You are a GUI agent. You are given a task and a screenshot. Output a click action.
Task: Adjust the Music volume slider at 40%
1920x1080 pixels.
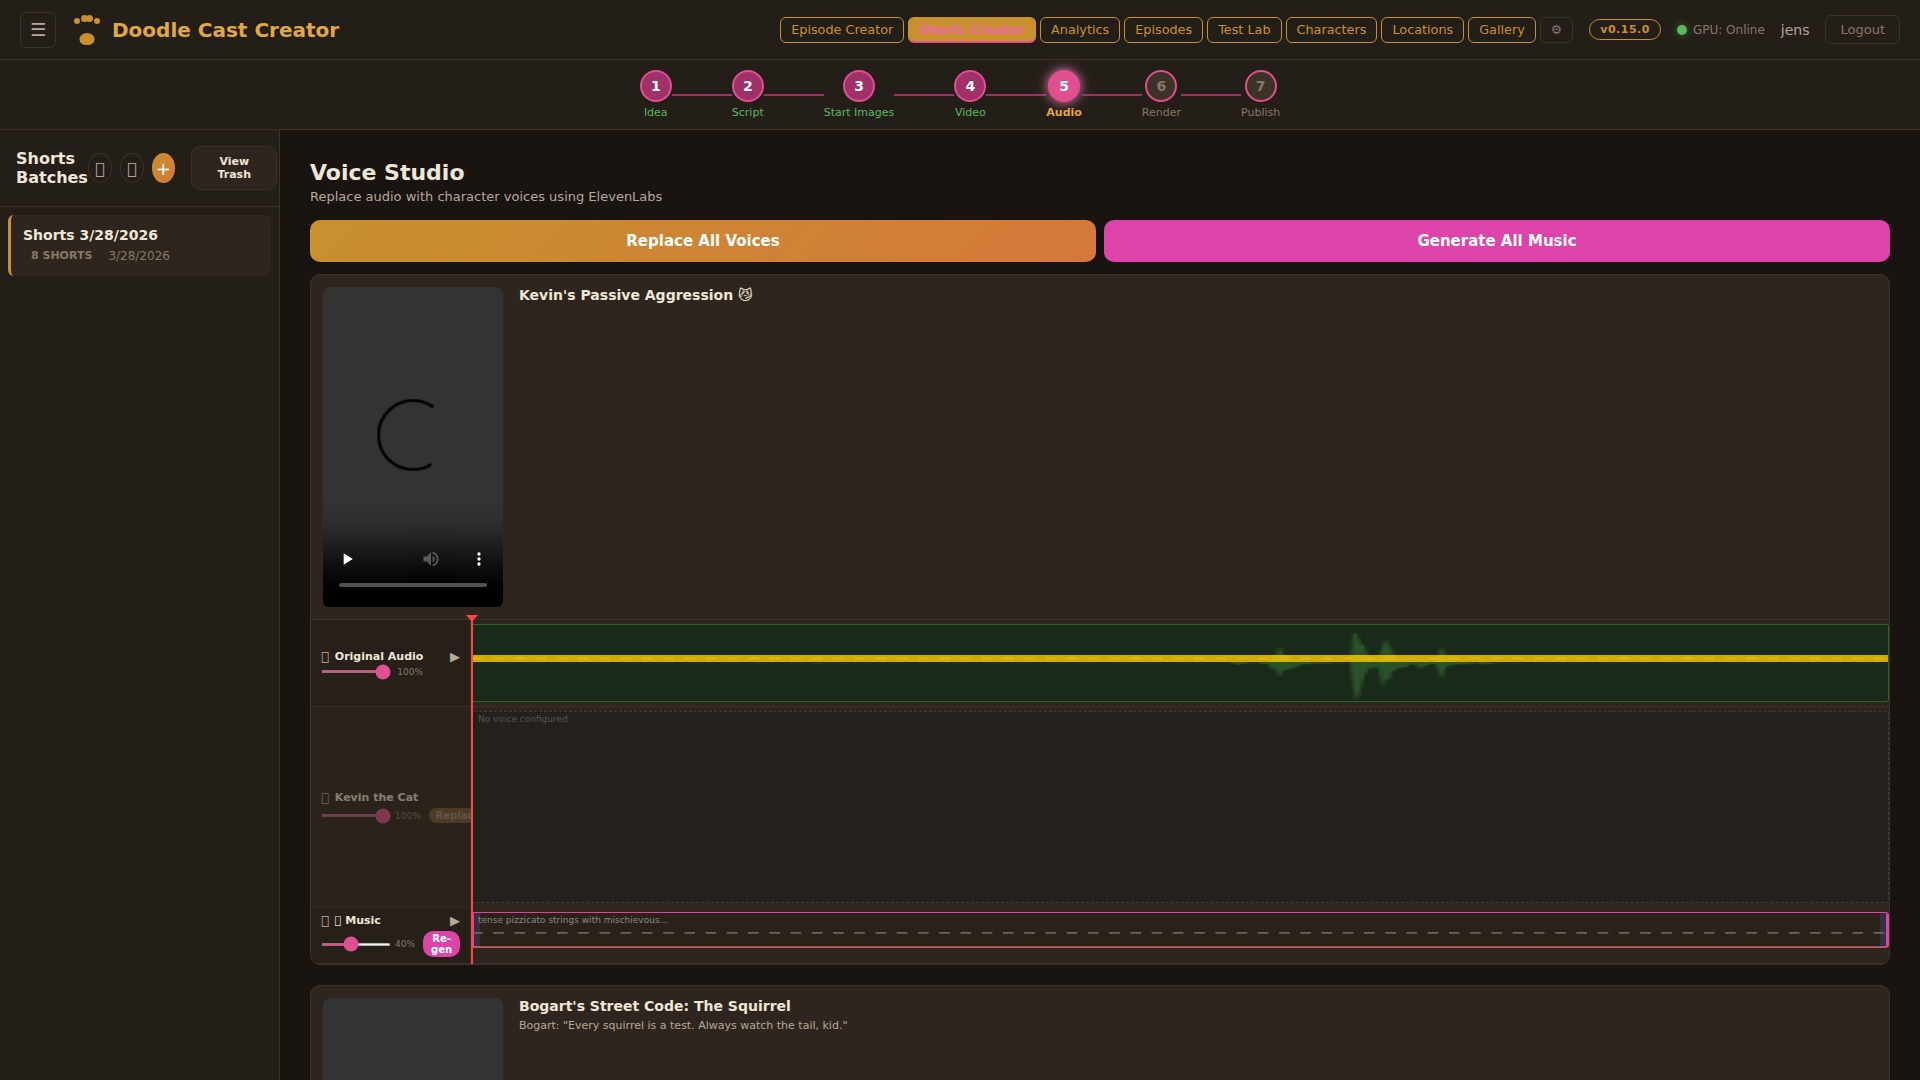pyautogui.click(x=352, y=944)
